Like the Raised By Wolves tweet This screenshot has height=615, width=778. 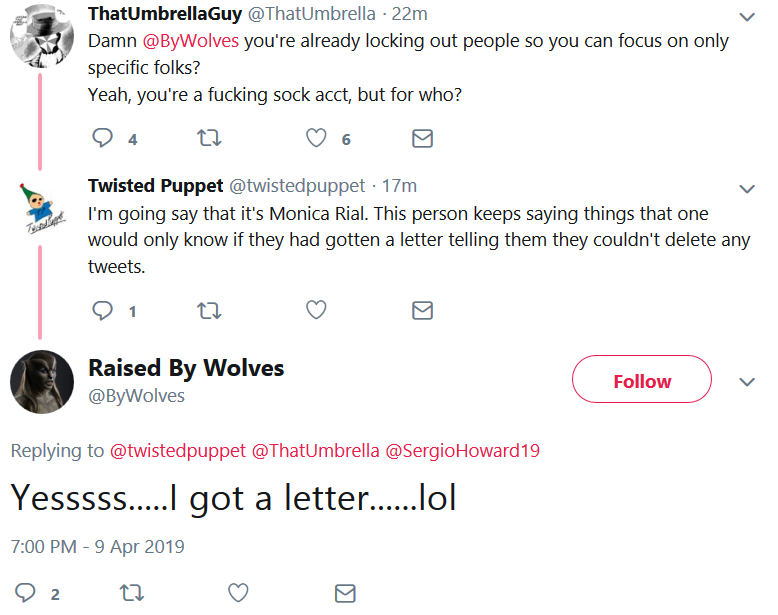238,593
